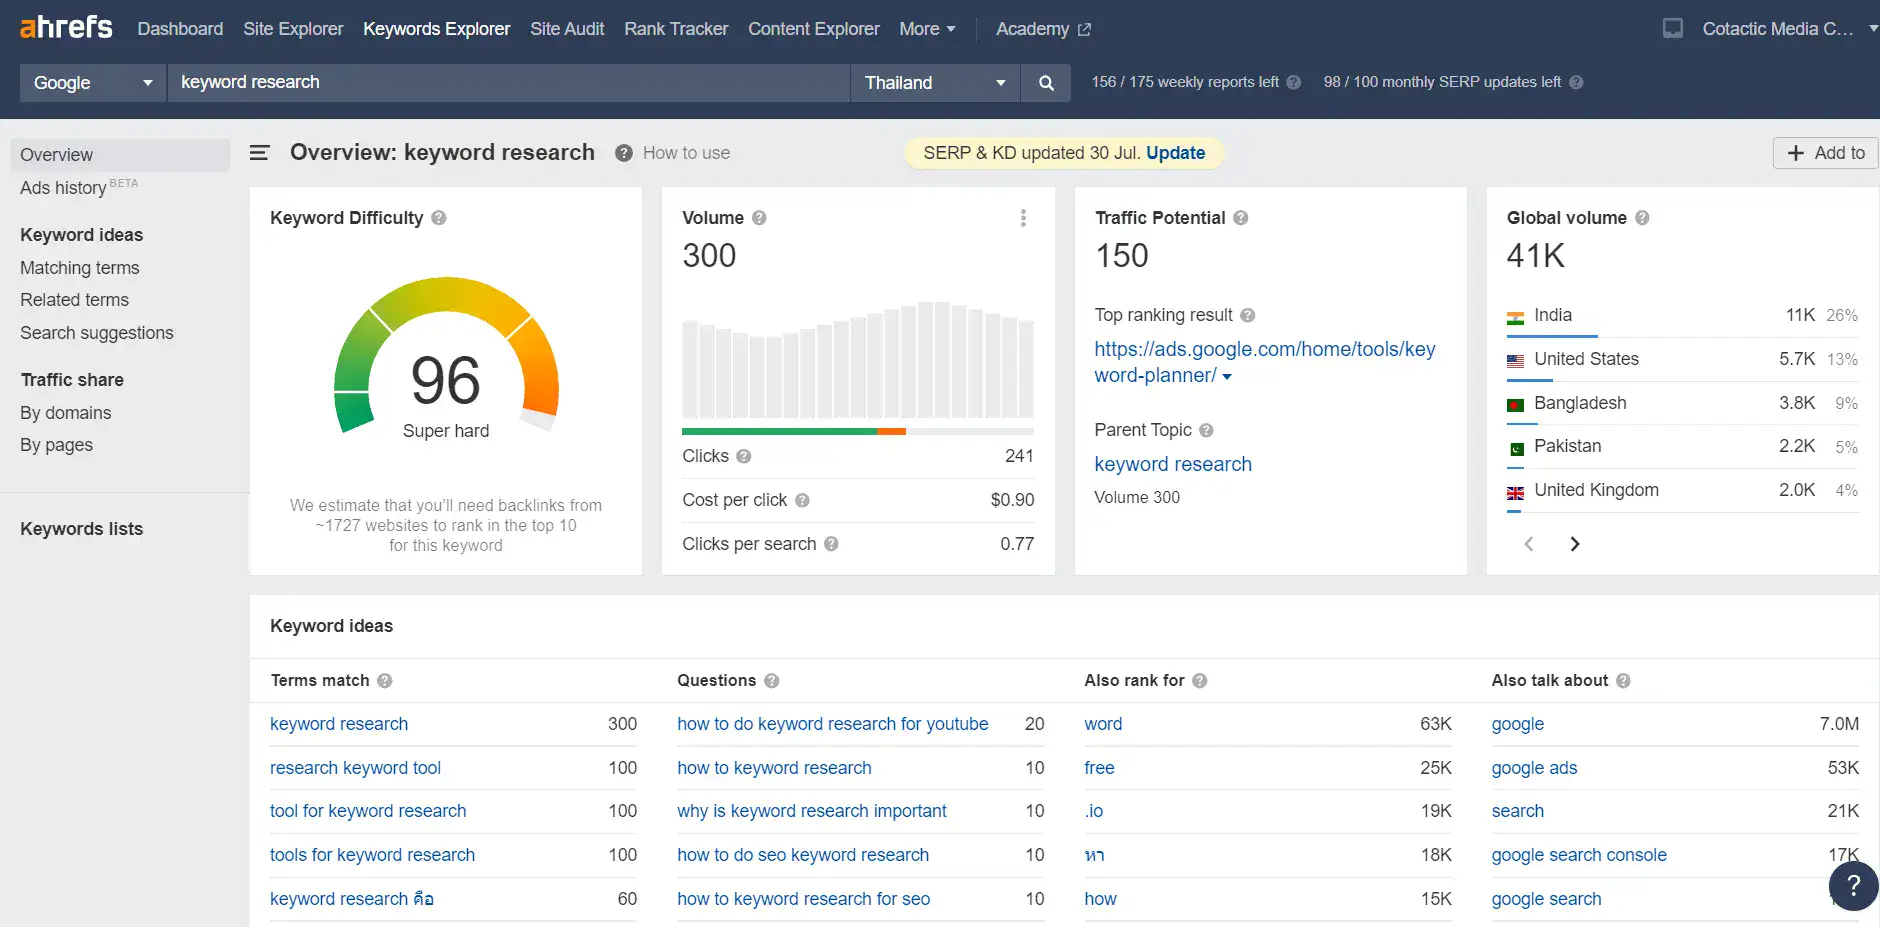Click the ahrefs logo

click(66, 28)
